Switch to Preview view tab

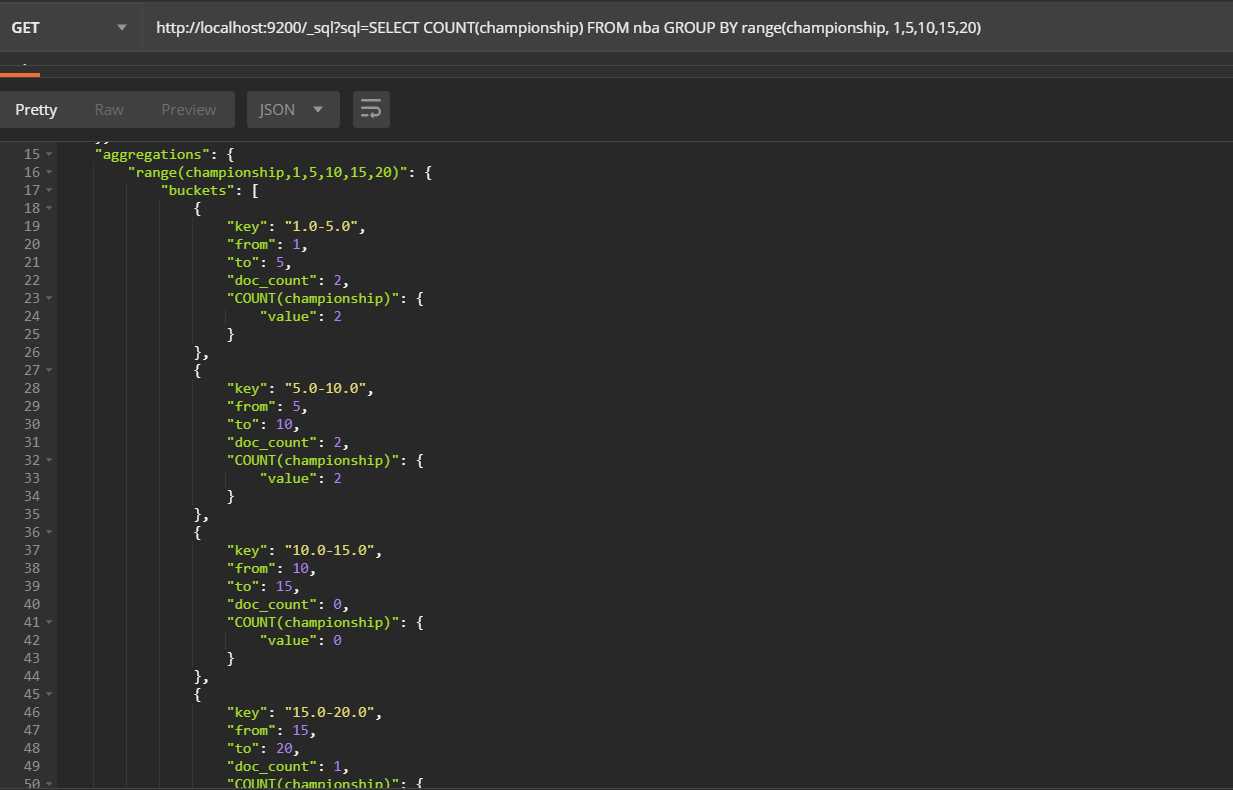point(189,109)
